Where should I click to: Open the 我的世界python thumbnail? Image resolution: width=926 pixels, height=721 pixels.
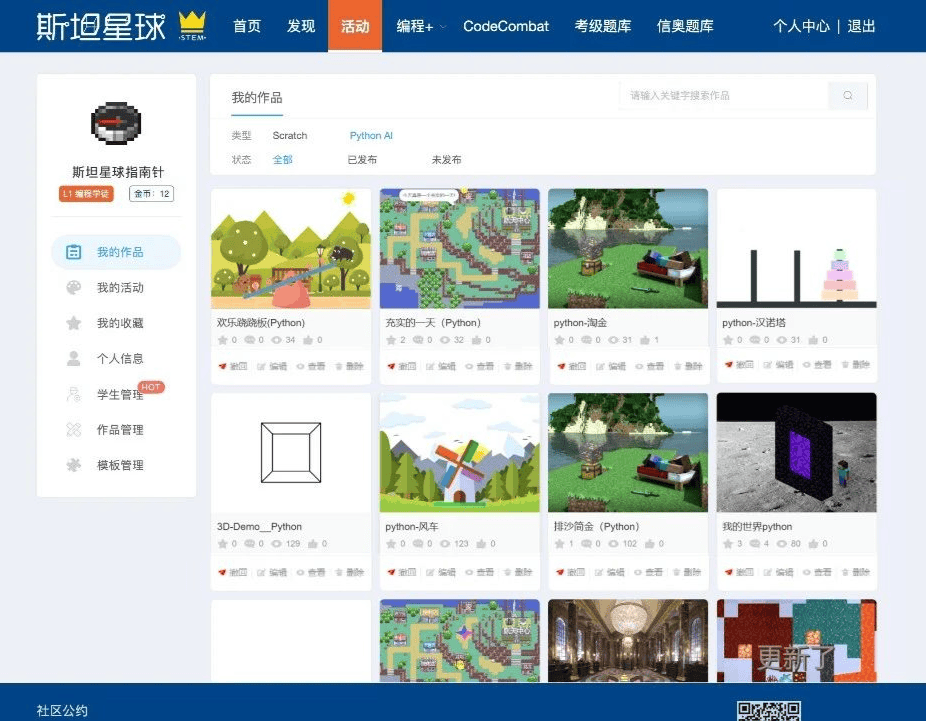(796, 452)
